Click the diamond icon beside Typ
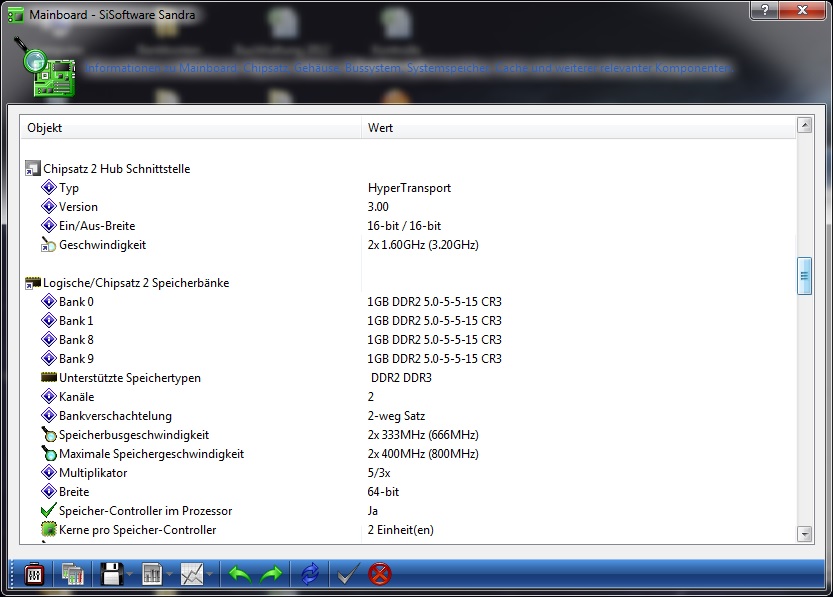This screenshot has width=833, height=597. 49,187
